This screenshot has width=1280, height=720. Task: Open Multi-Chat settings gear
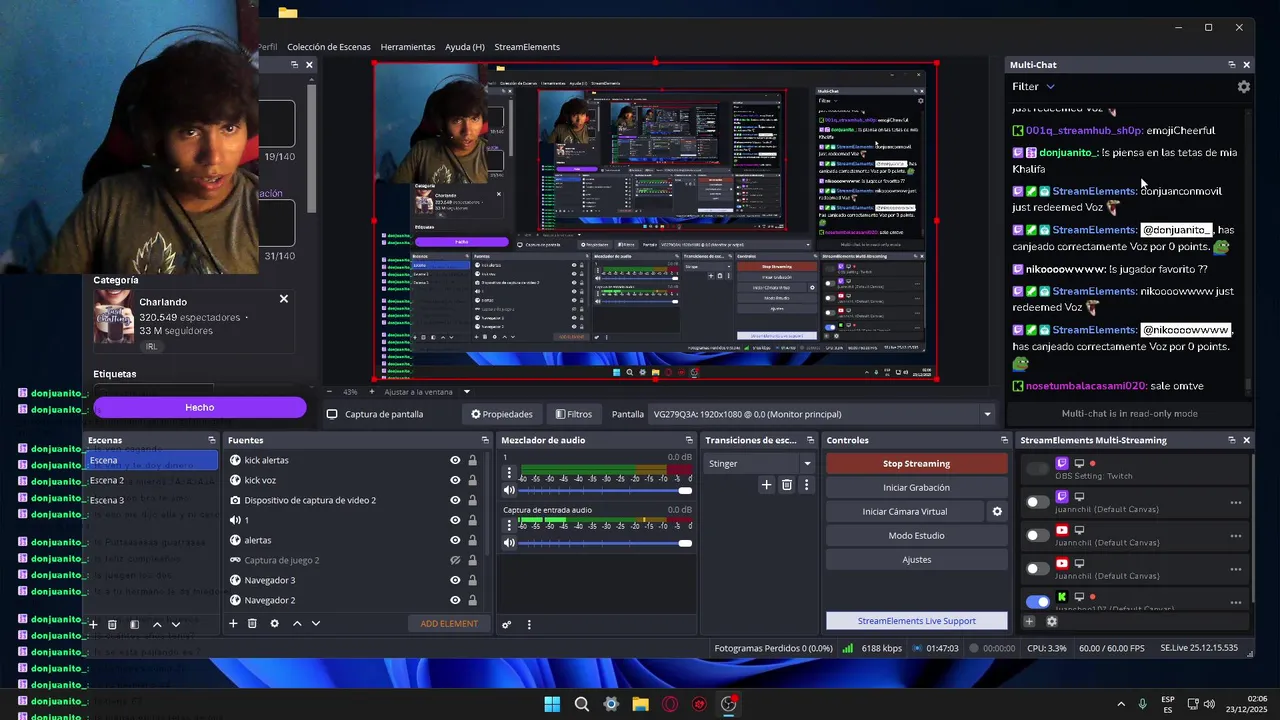coord(1244,87)
